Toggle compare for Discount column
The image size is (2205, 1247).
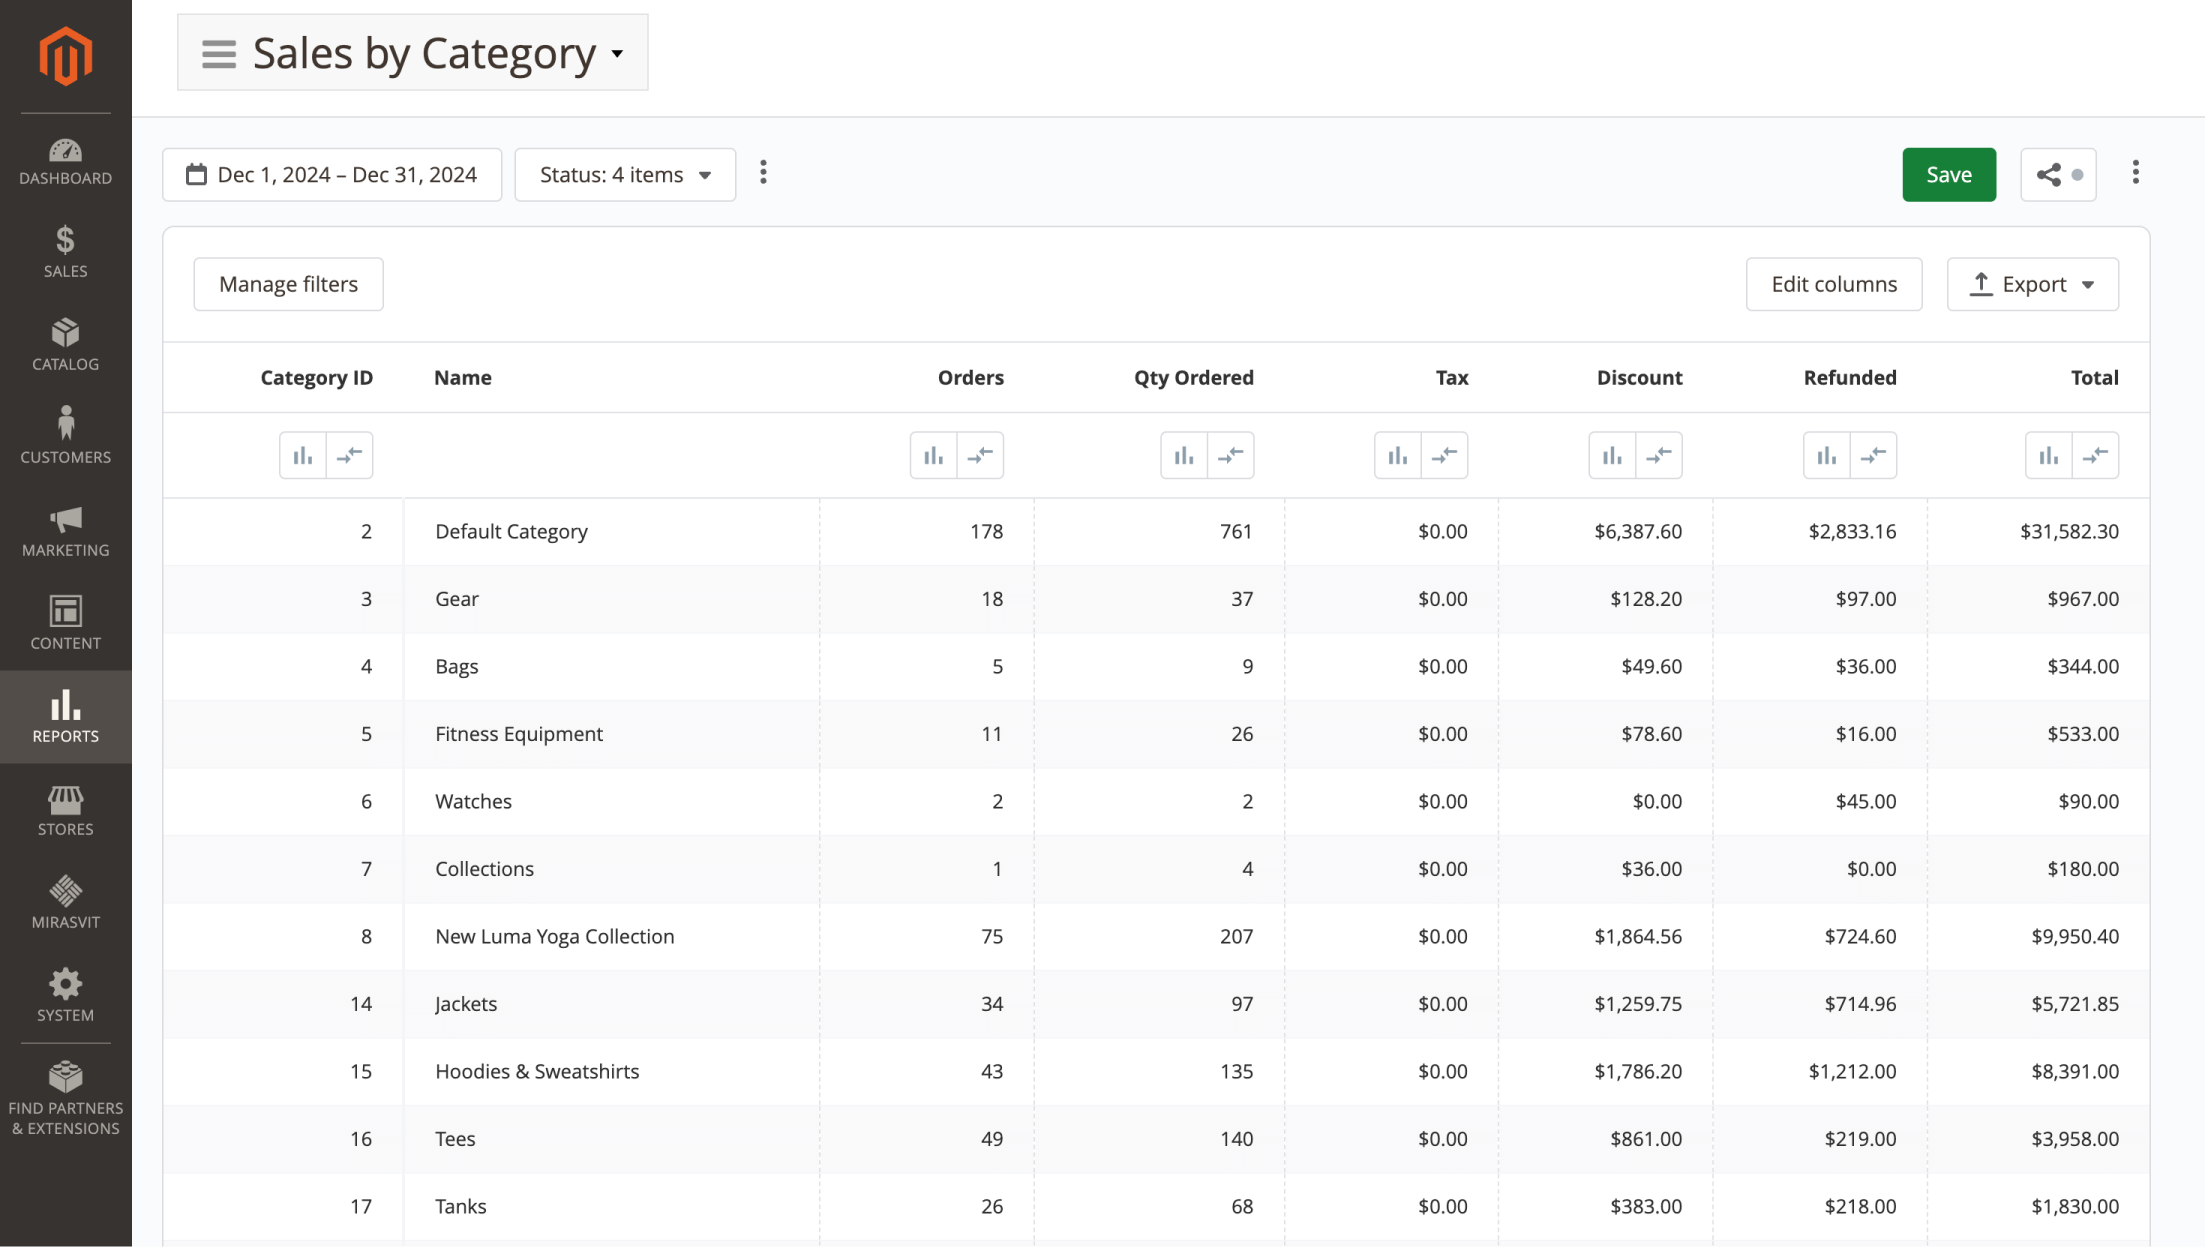[1659, 455]
